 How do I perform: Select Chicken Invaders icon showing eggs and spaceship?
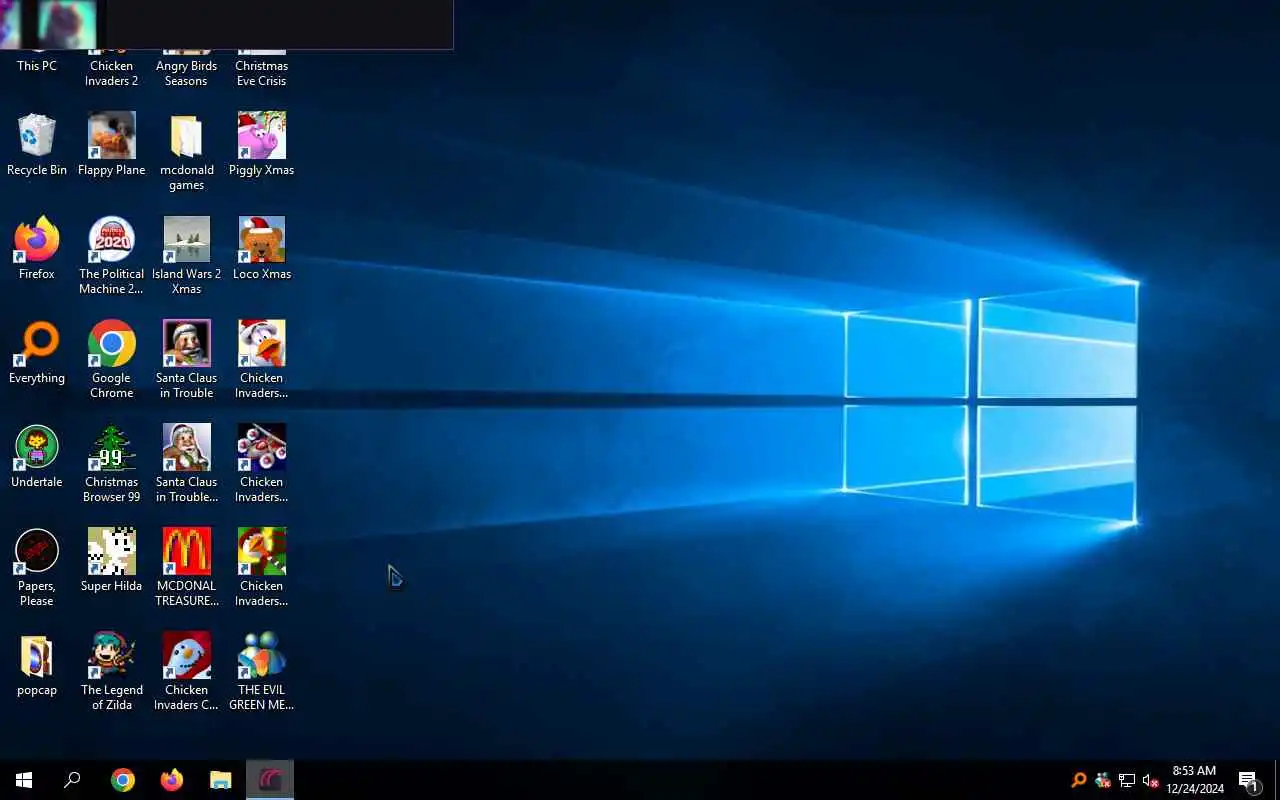coord(261,464)
